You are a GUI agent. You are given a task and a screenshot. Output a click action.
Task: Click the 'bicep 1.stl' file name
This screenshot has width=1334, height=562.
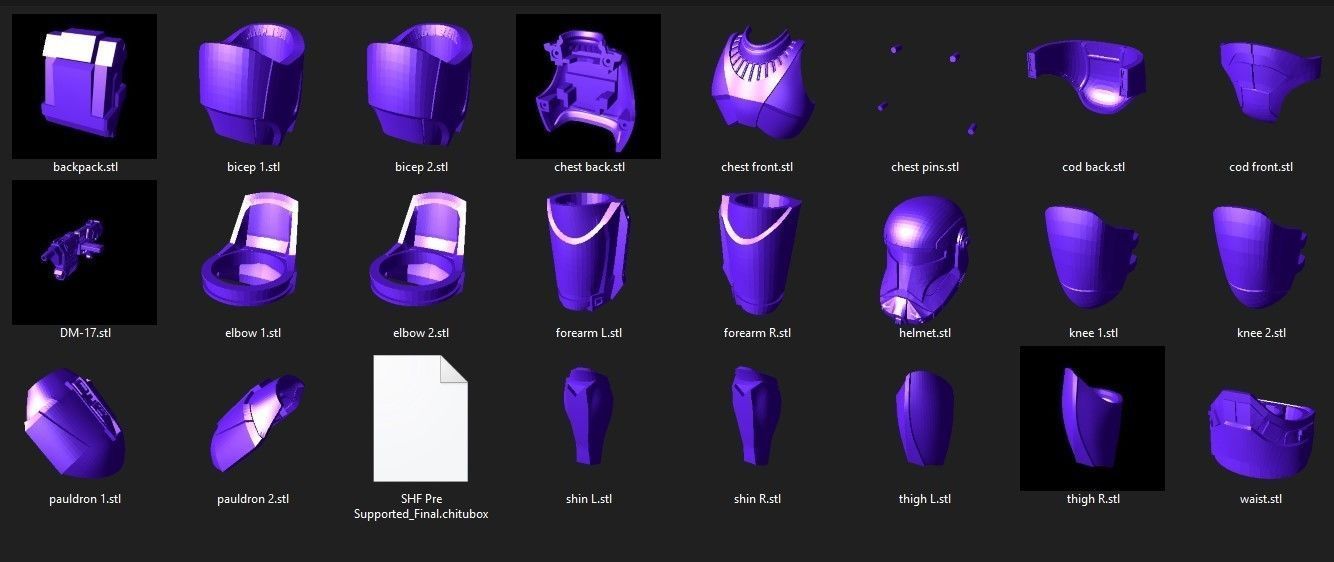pyautogui.click(x=253, y=167)
